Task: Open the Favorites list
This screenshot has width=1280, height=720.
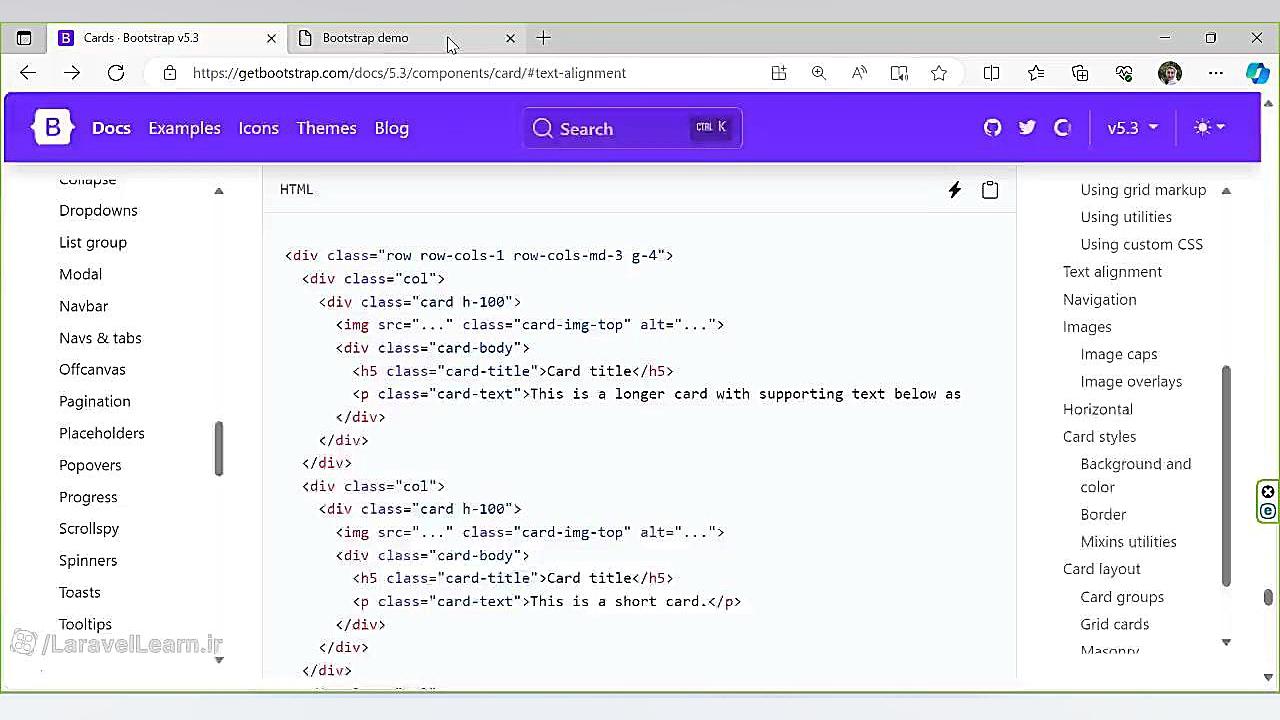Action: tap(1036, 73)
